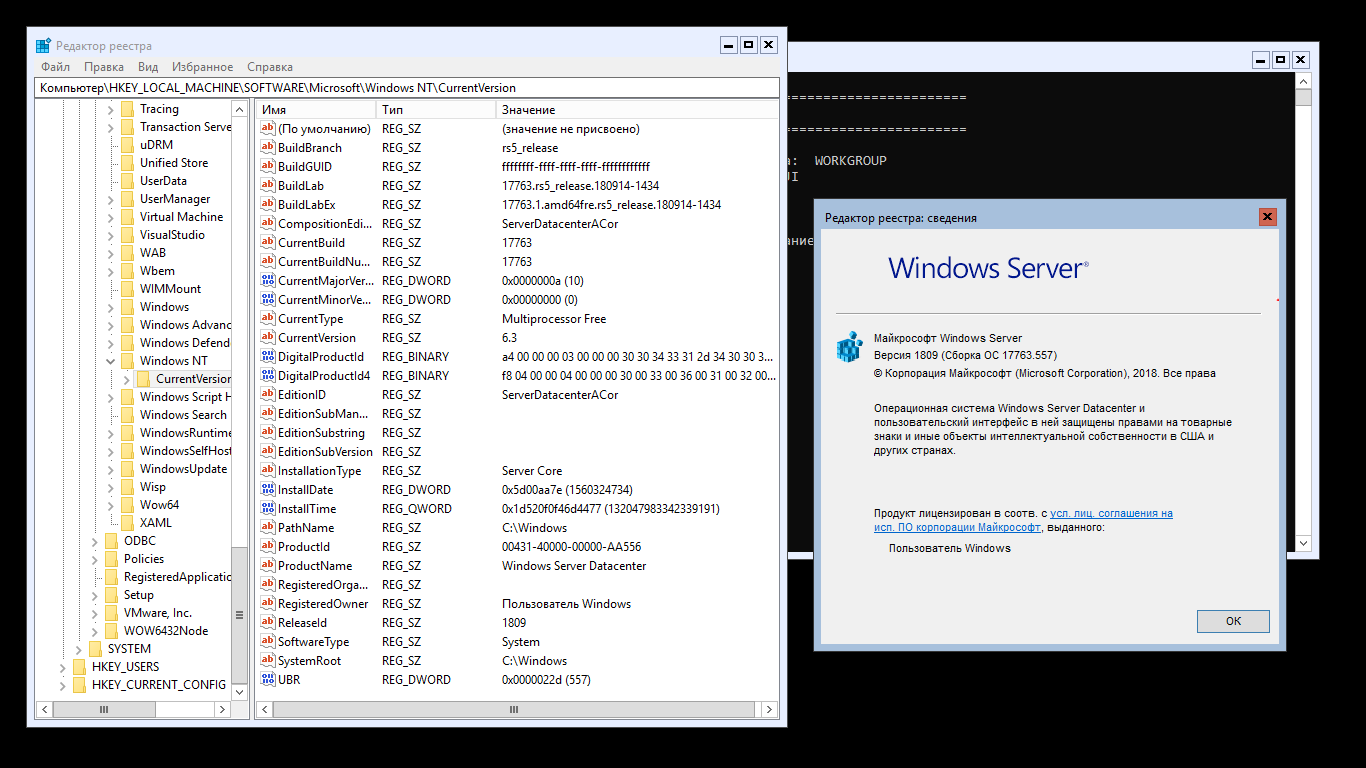This screenshot has width=1366, height=768.
Task: Open the Вид menu
Action: pyautogui.click(x=148, y=67)
